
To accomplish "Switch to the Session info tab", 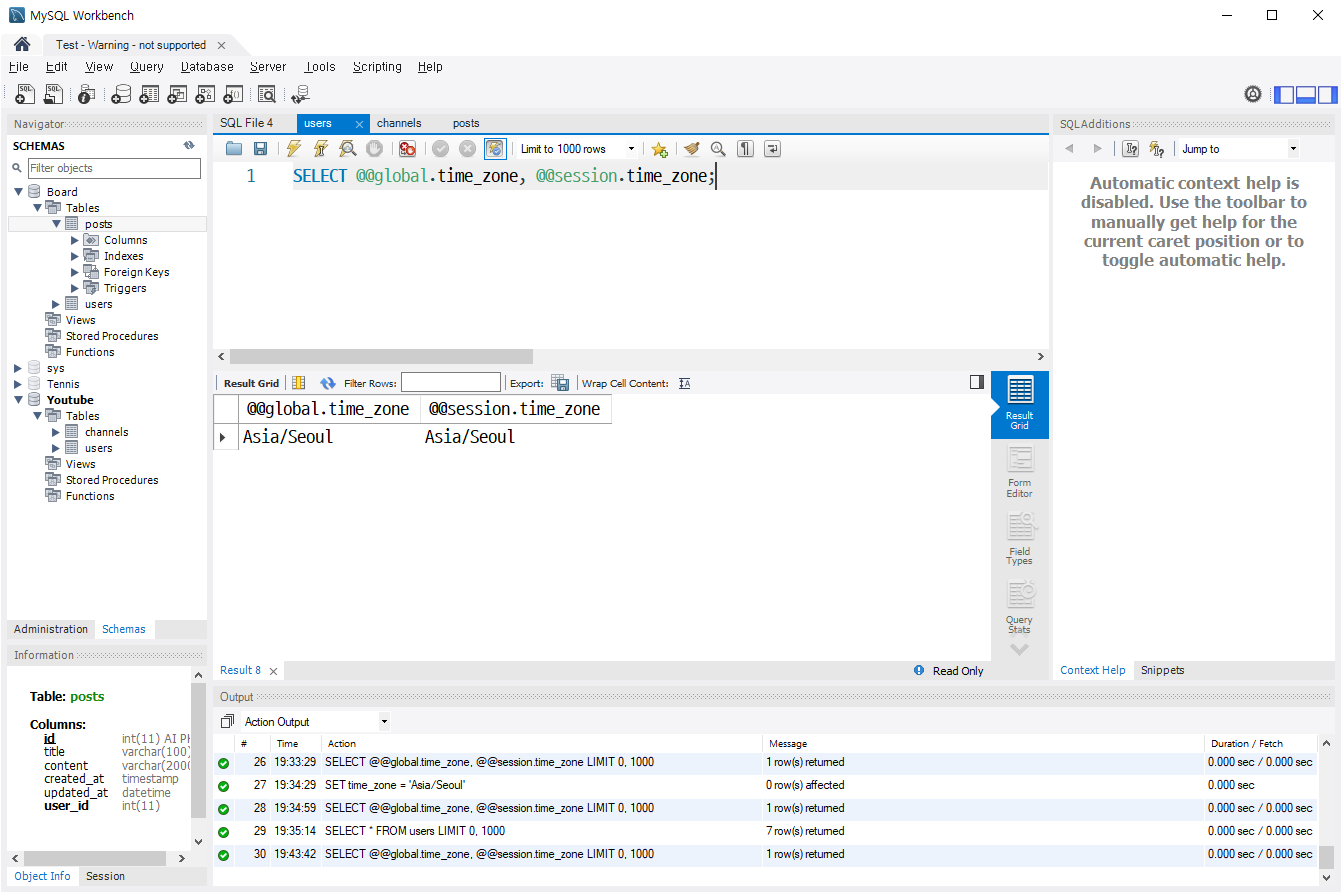I will pyautogui.click(x=105, y=876).
